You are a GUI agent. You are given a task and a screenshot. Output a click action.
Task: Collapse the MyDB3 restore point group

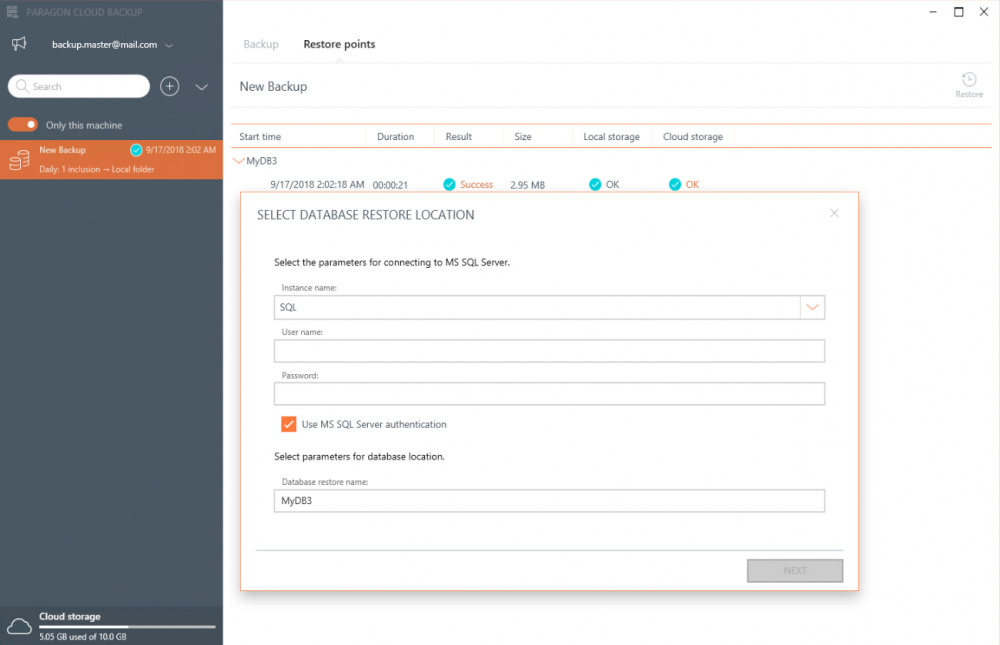point(238,160)
